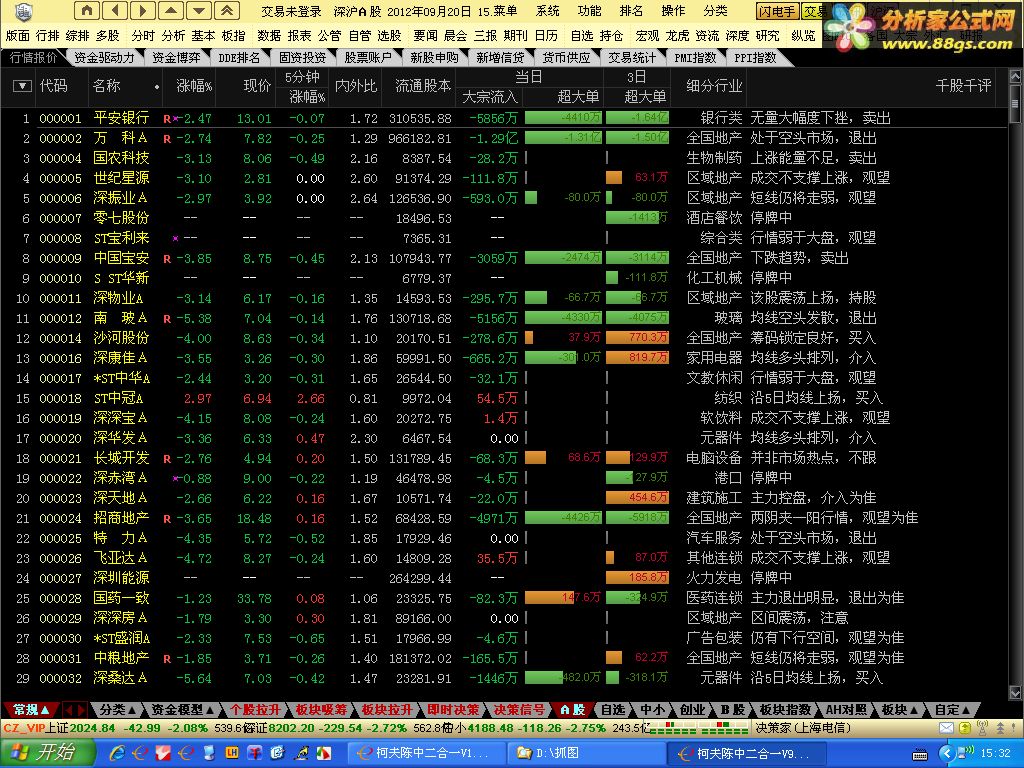Click the Home icon in the top navigation toolbar
Screen dimensions: 1024x768
87,10
